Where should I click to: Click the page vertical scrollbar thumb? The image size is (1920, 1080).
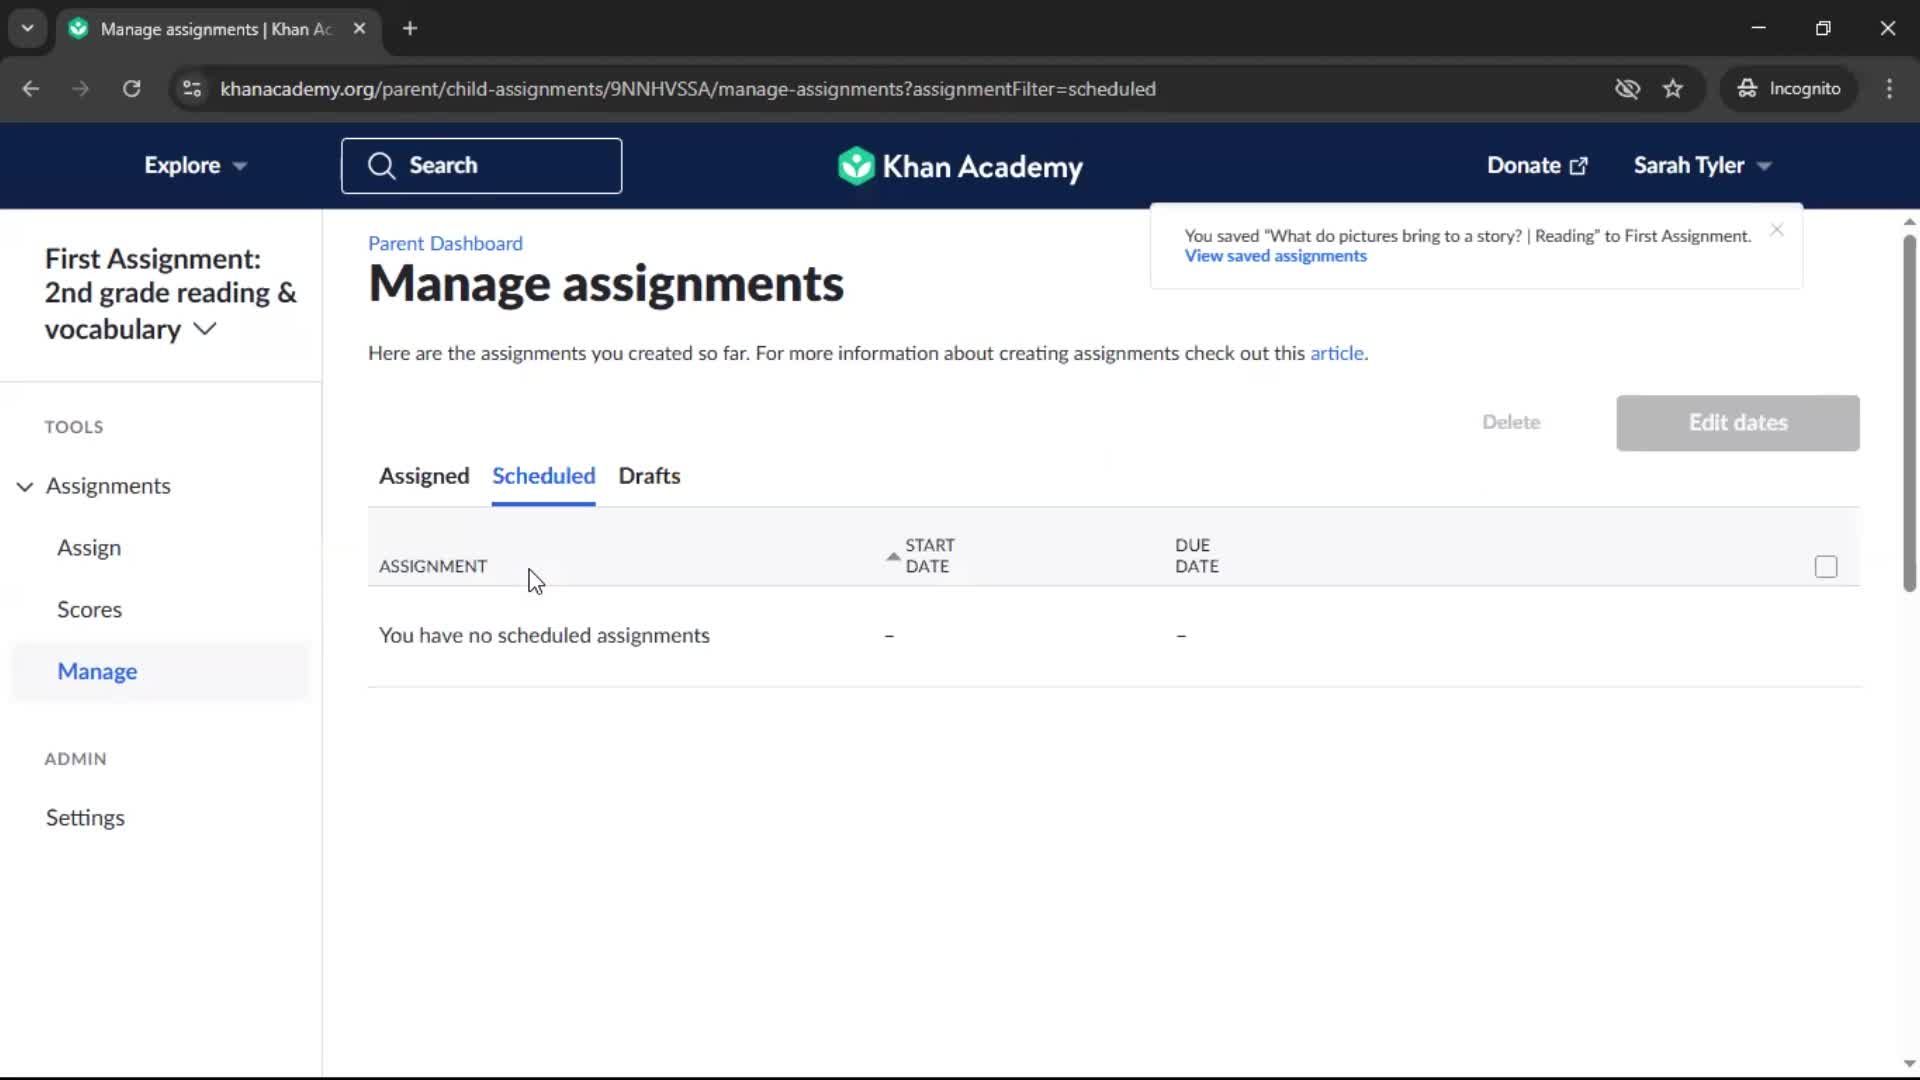tap(1909, 412)
